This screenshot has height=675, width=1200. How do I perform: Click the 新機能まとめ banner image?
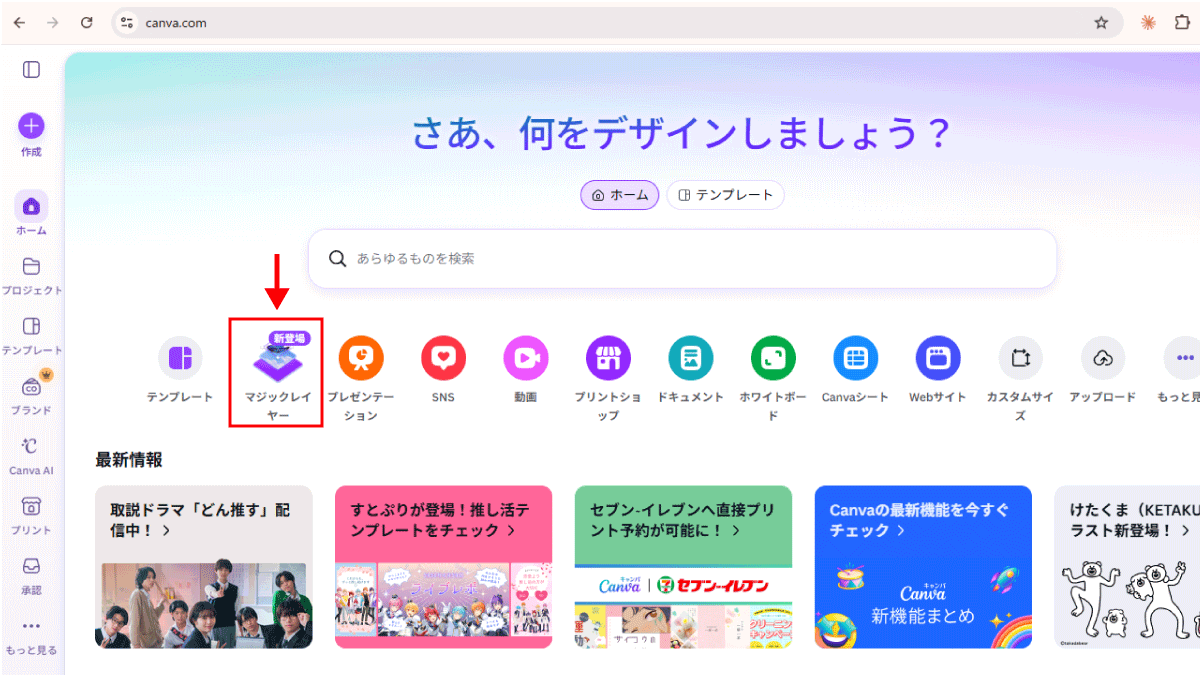[923, 605]
